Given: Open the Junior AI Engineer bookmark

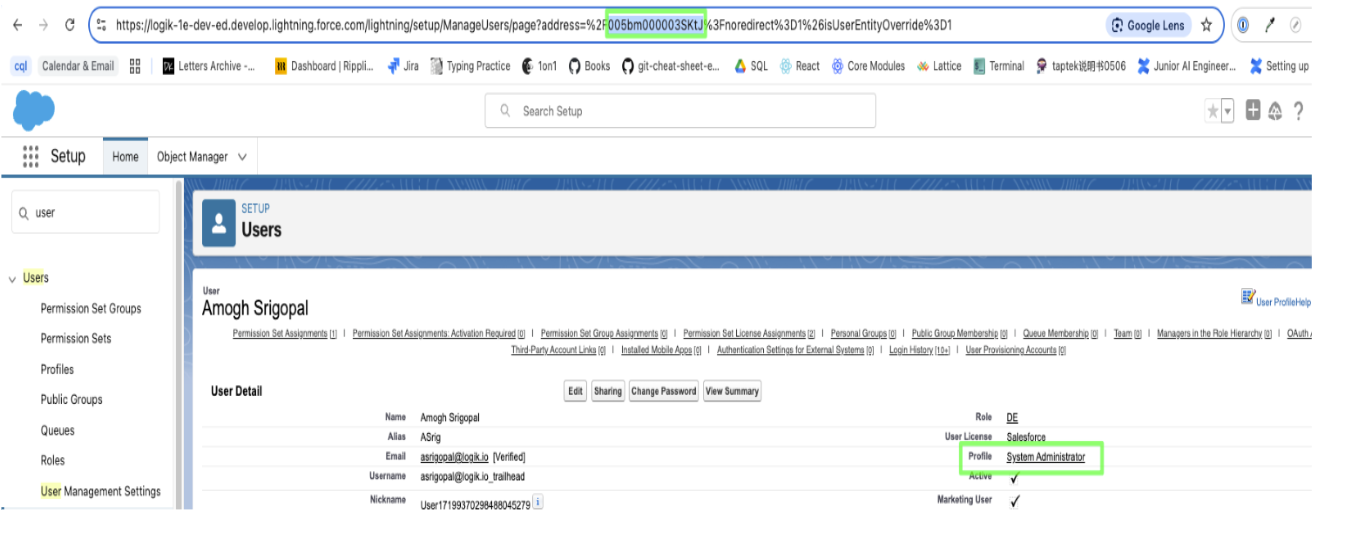Looking at the screenshot, I should coord(1186,66).
